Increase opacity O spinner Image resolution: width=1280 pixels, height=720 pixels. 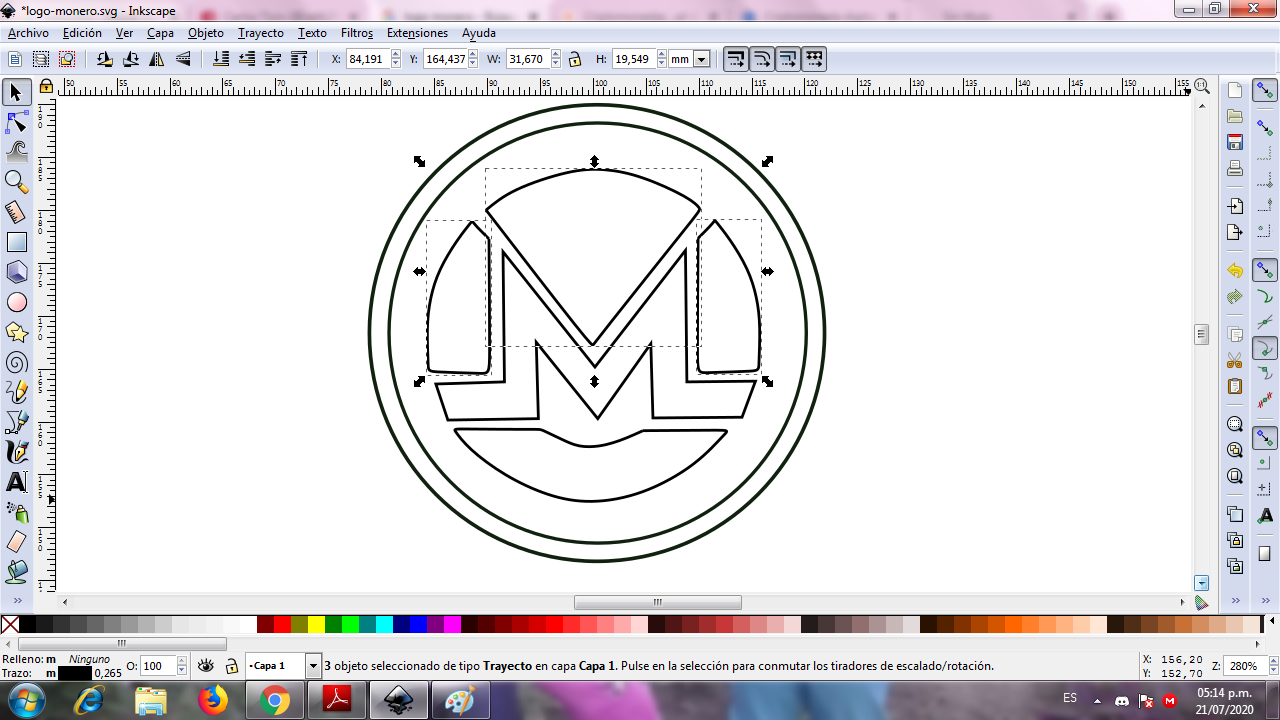(x=181, y=662)
